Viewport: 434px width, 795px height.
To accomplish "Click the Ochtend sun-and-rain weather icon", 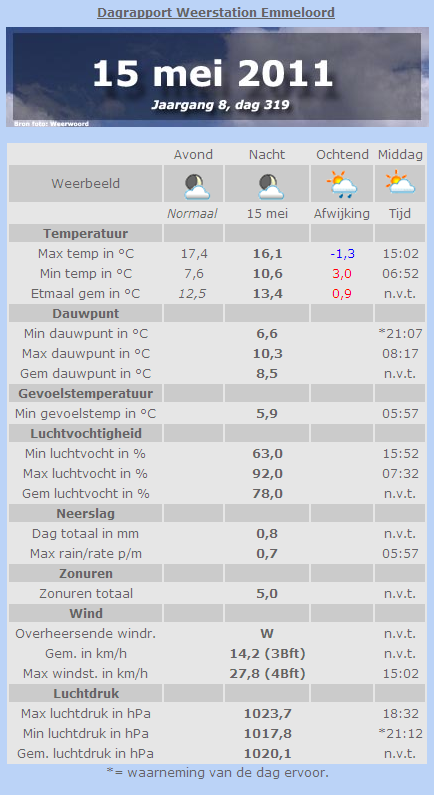I will [342, 184].
